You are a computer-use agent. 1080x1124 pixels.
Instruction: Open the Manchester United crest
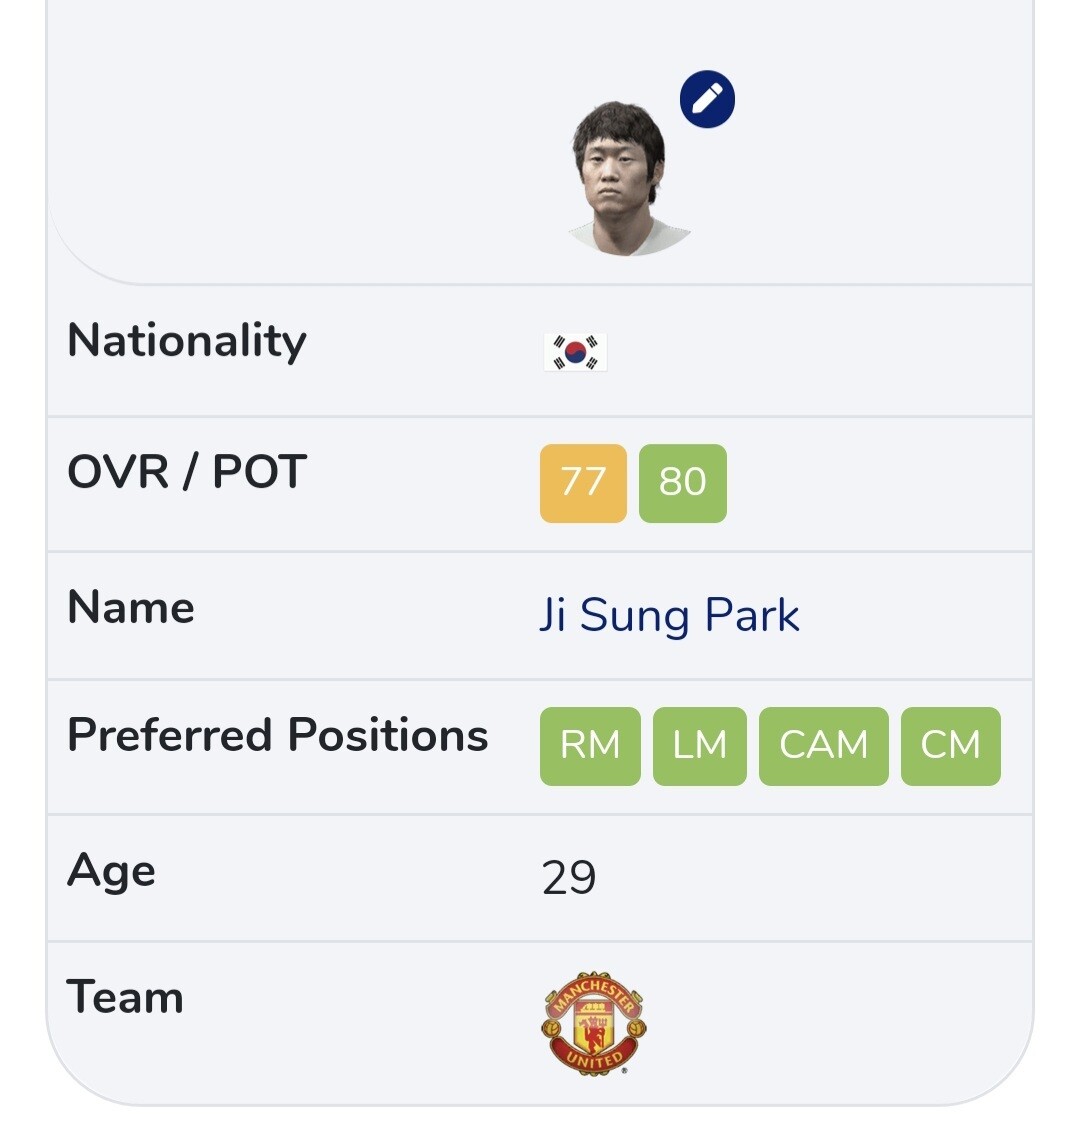[594, 1023]
